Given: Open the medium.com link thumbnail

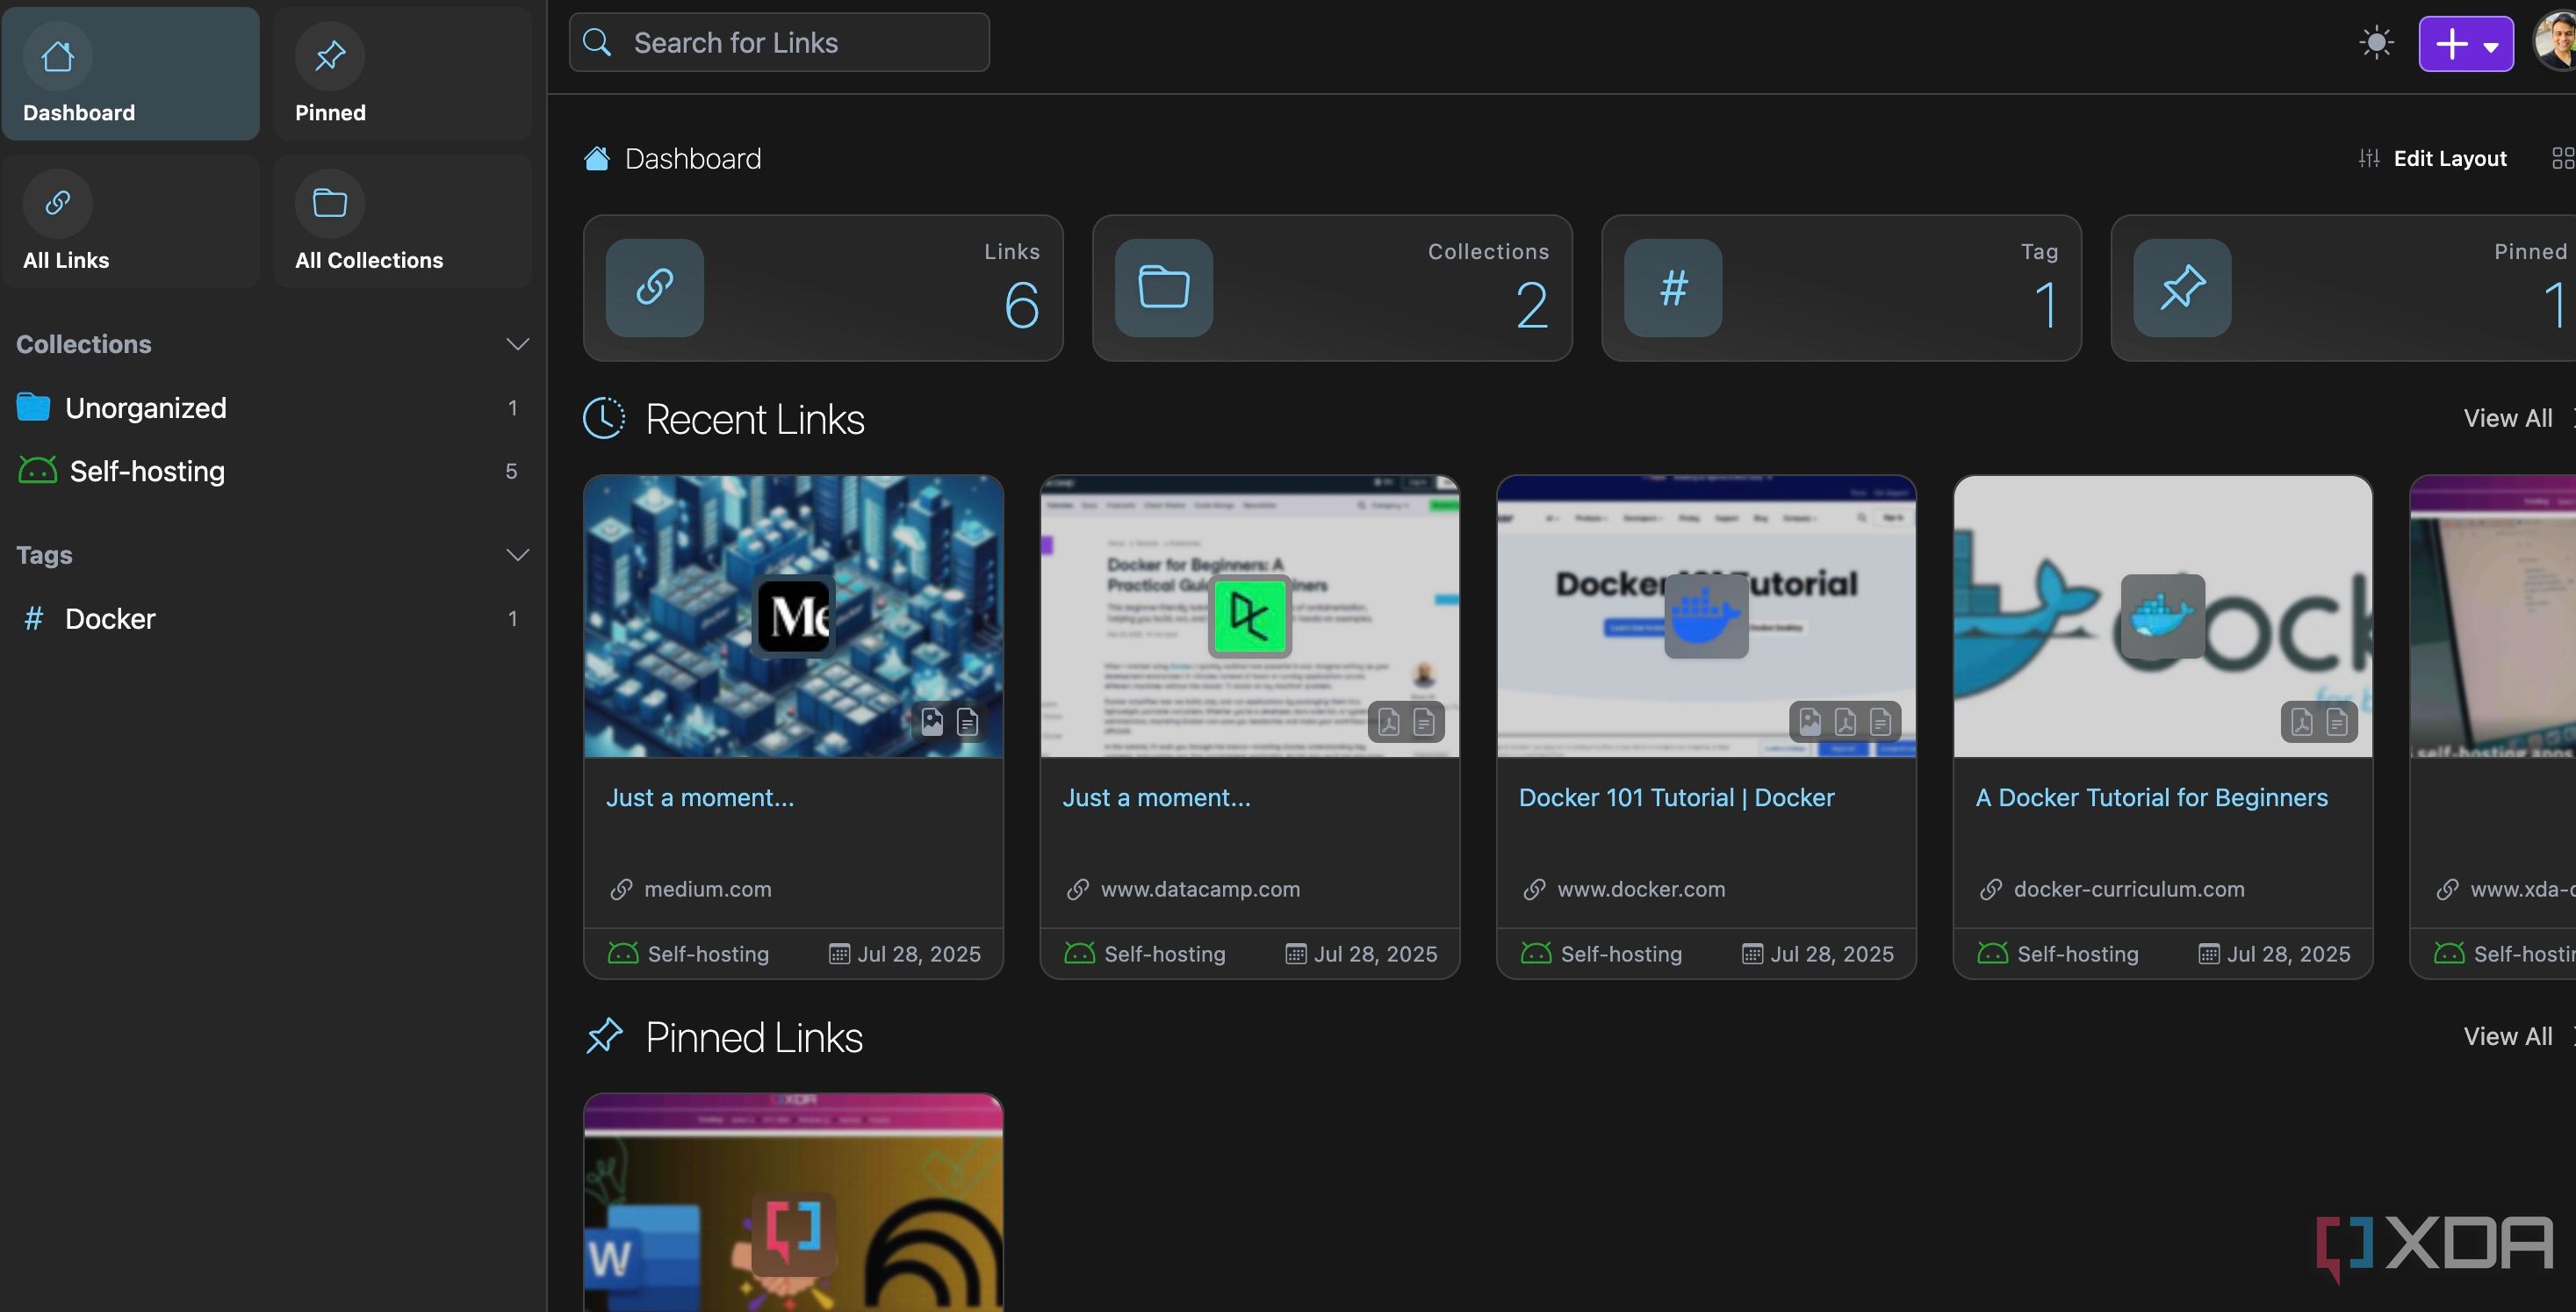Looking at the screenshot, I should tap(793, 616).
